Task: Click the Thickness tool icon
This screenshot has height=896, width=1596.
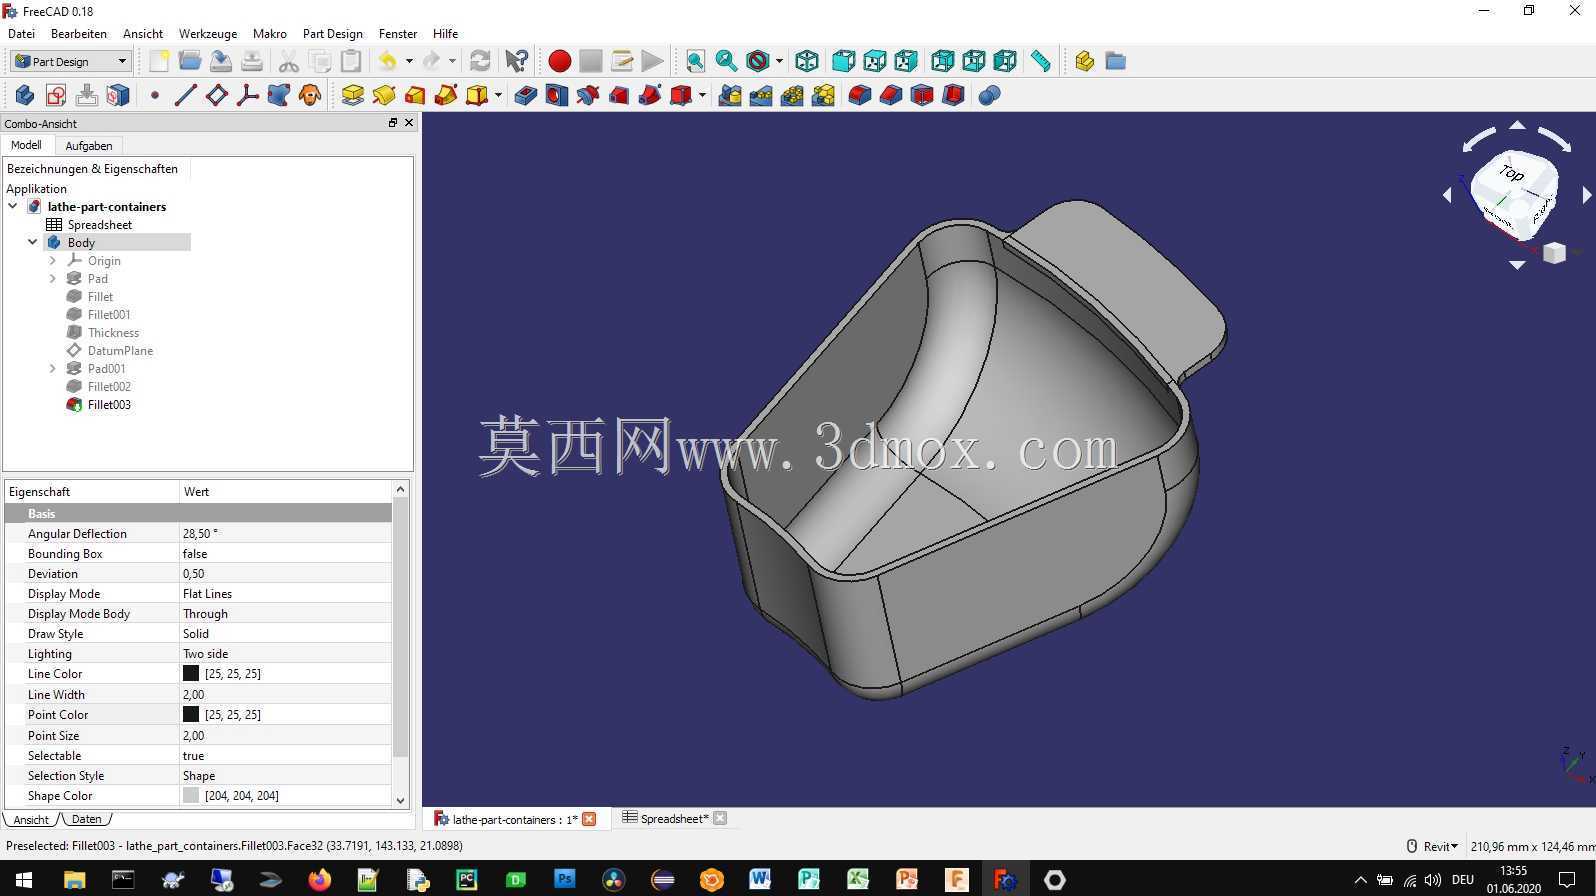Action: (x=953, y=95)
